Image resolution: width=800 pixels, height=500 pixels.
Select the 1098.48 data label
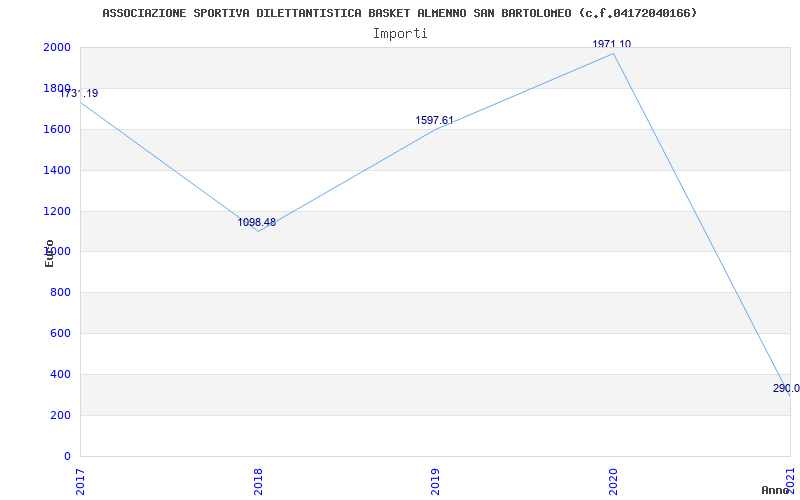tap(257, 222)
